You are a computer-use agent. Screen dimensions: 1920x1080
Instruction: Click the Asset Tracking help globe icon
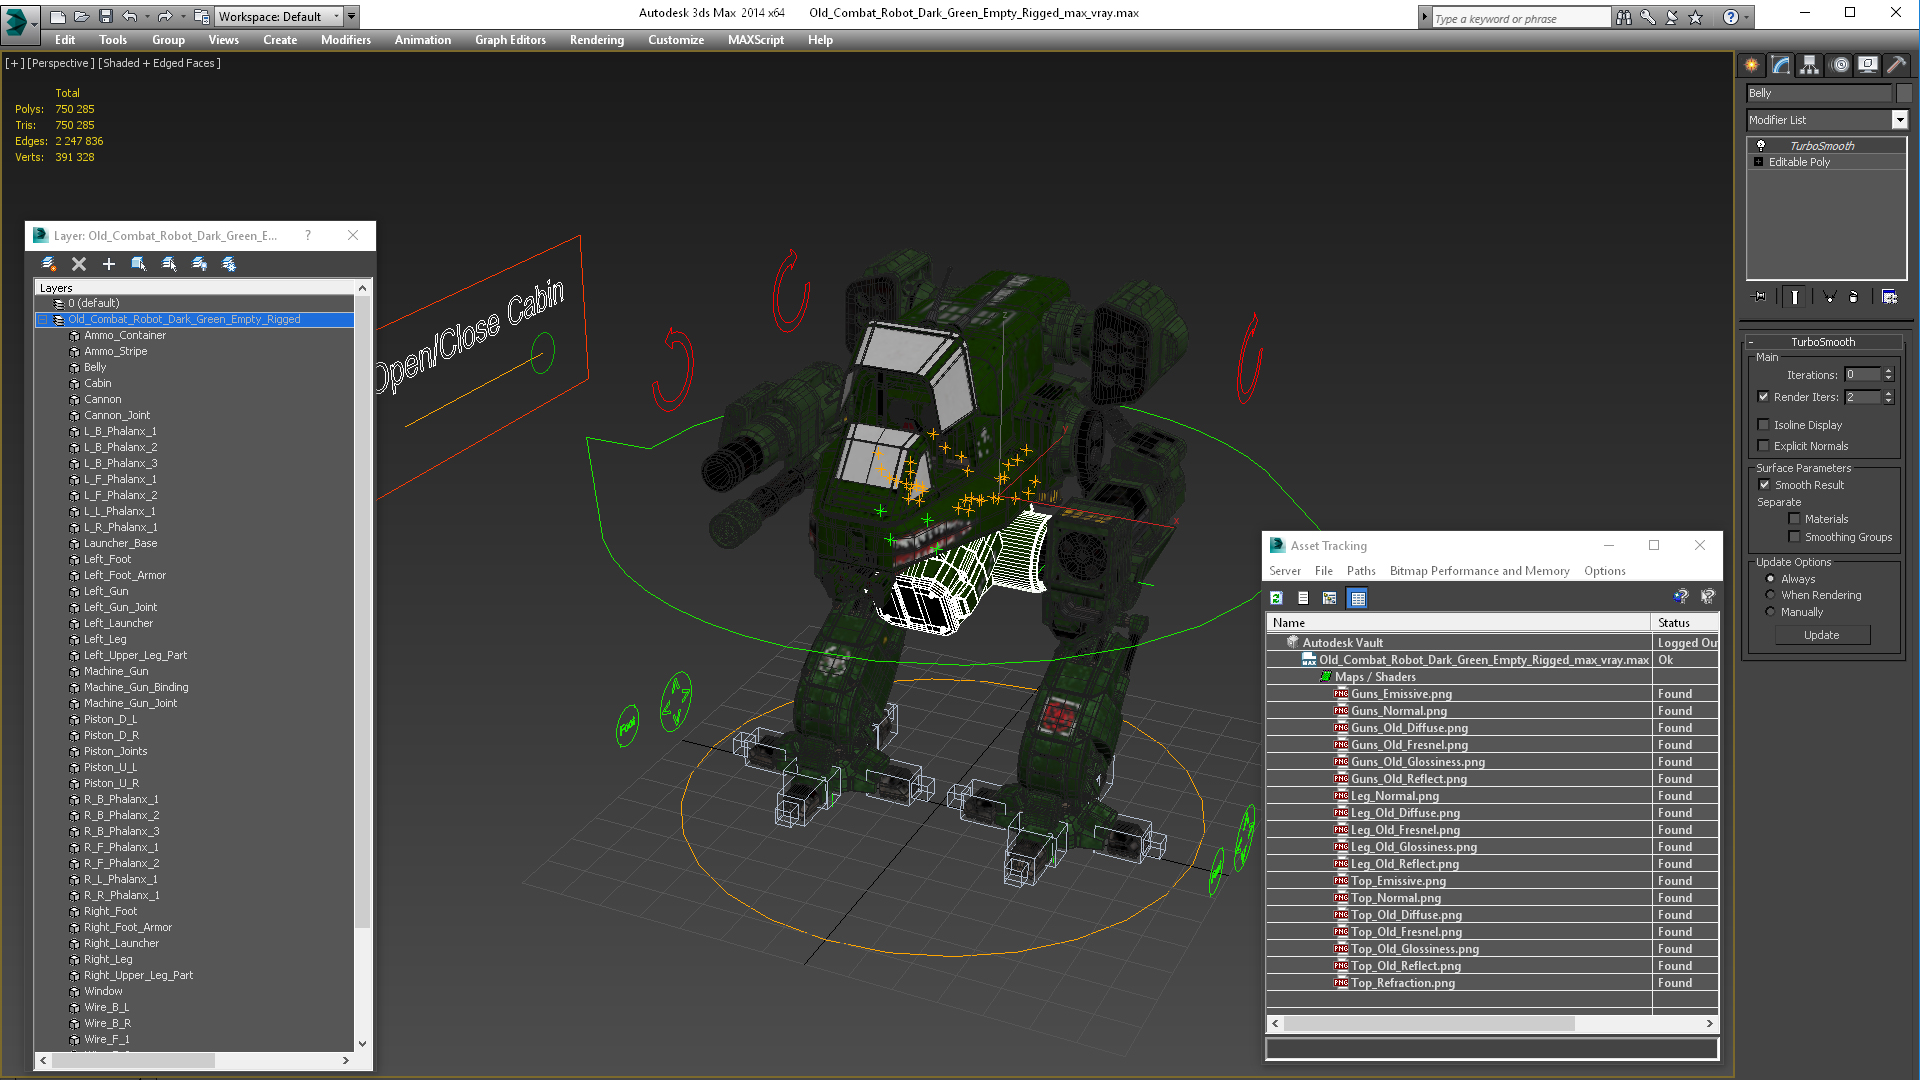tap(1681, 597)
